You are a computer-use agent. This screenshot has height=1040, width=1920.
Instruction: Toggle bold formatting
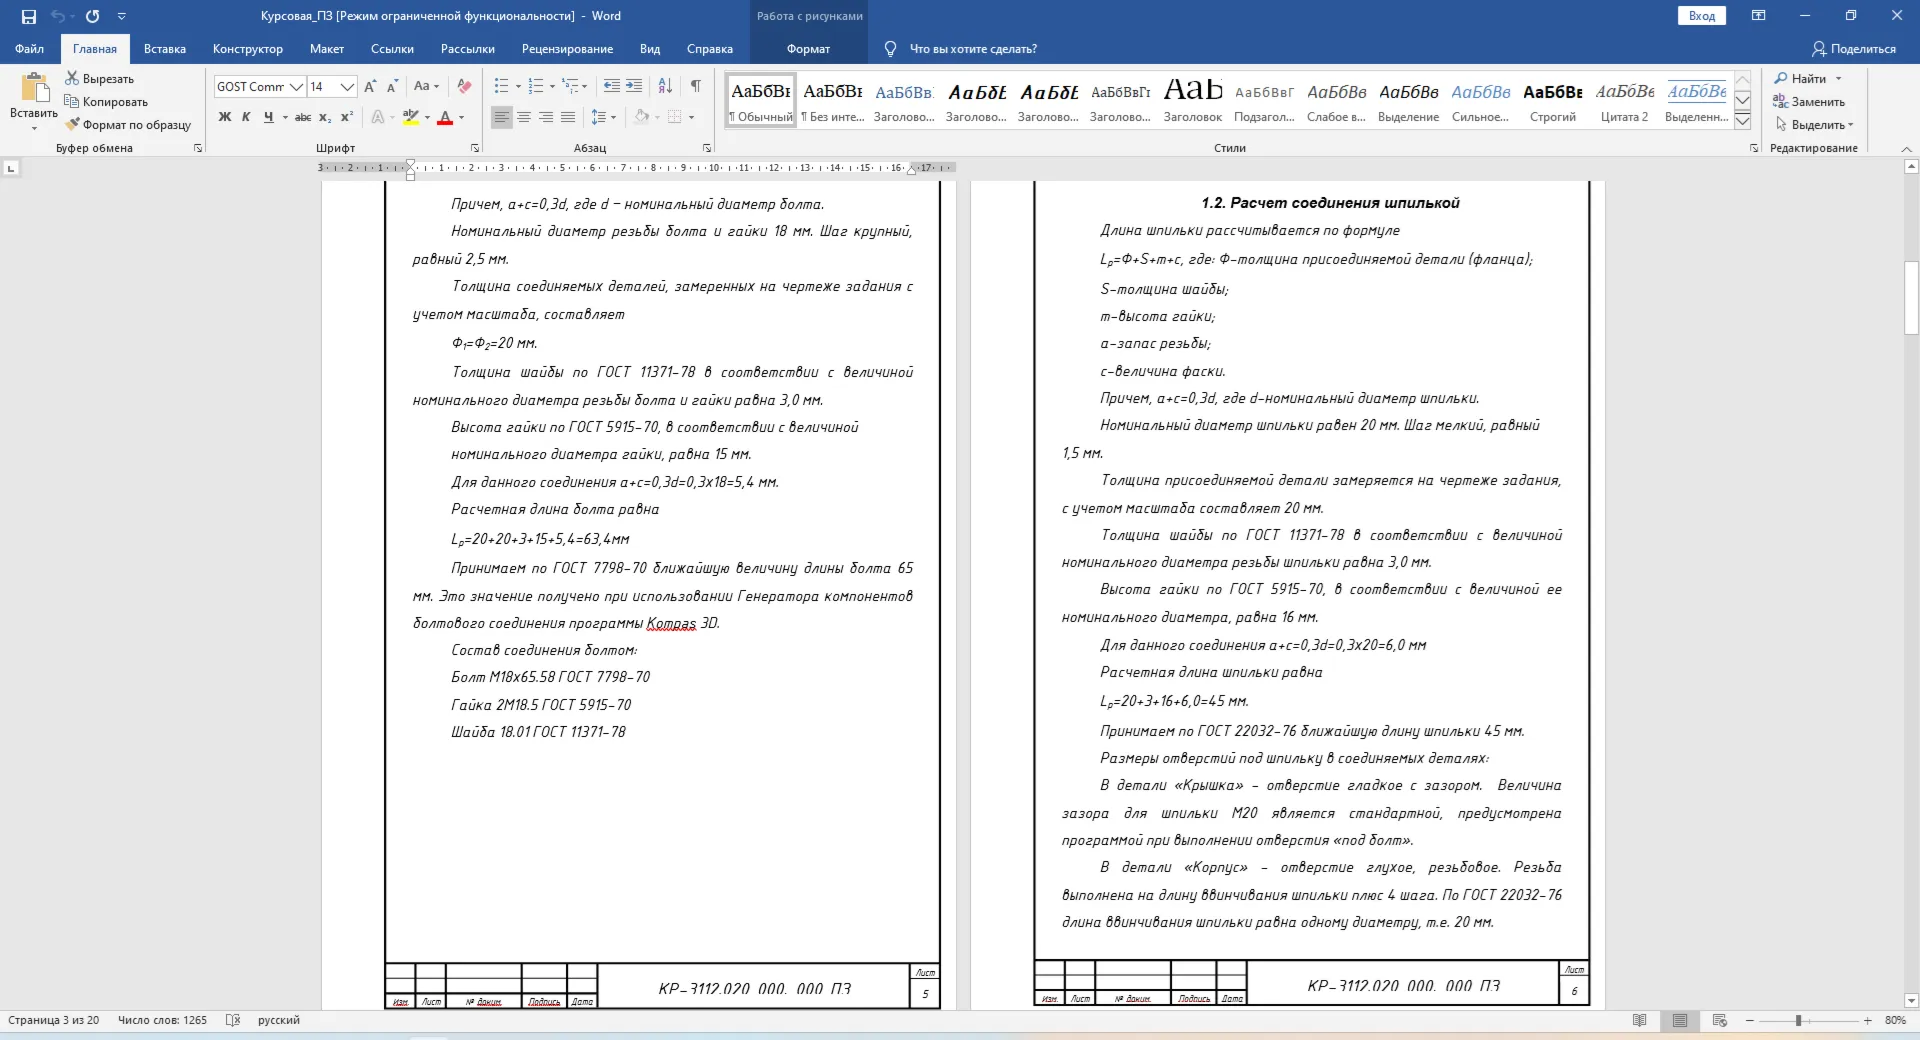tap(225, 117)
